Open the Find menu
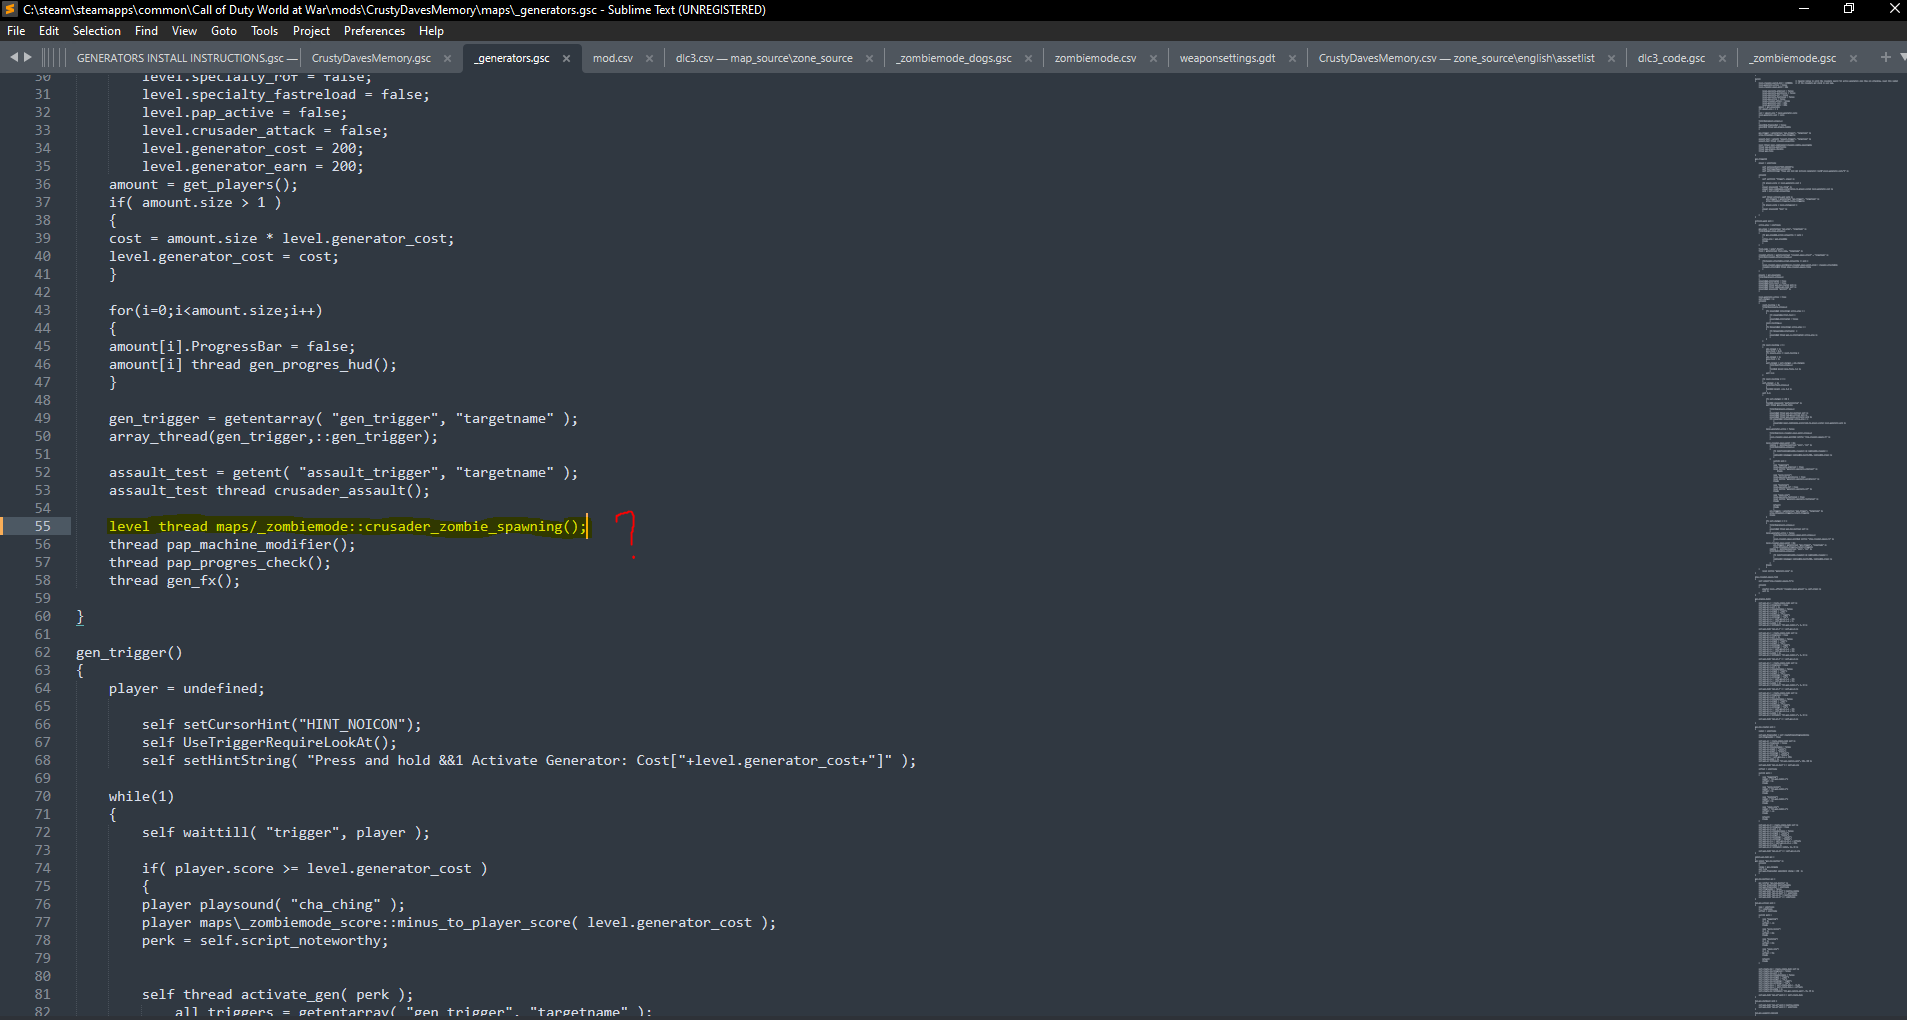This screenshot has height=1020, width=1907. 146,31
